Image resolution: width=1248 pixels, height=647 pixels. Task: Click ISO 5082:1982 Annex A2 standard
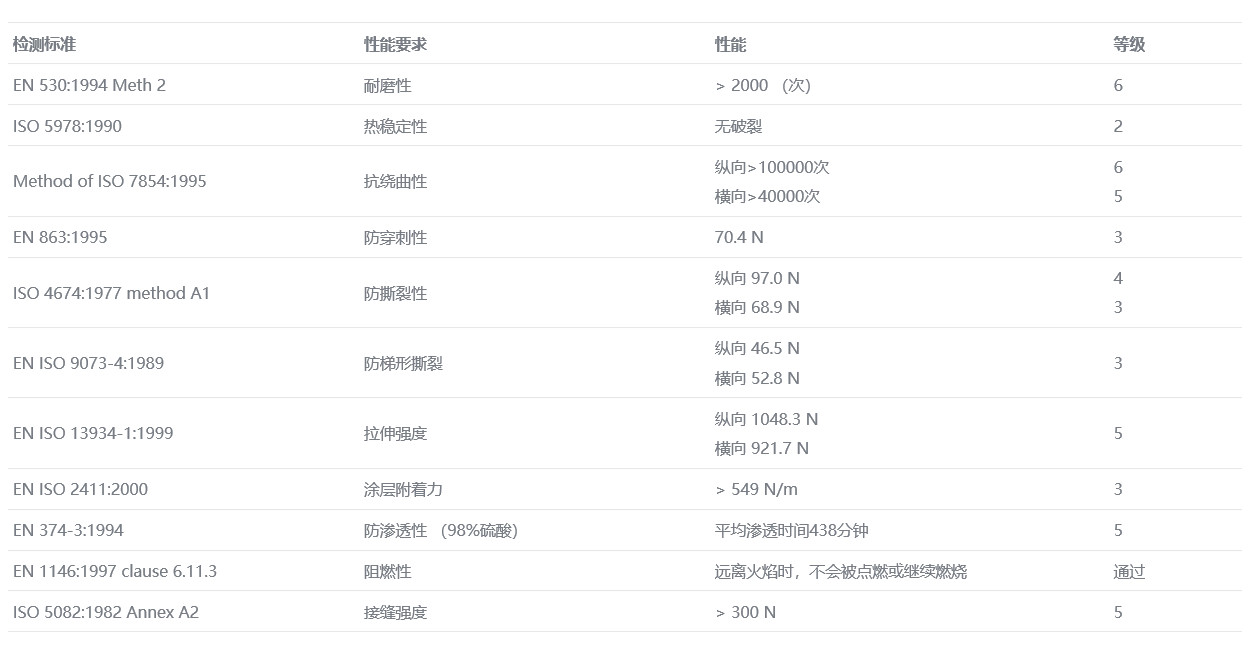point(106,612)
